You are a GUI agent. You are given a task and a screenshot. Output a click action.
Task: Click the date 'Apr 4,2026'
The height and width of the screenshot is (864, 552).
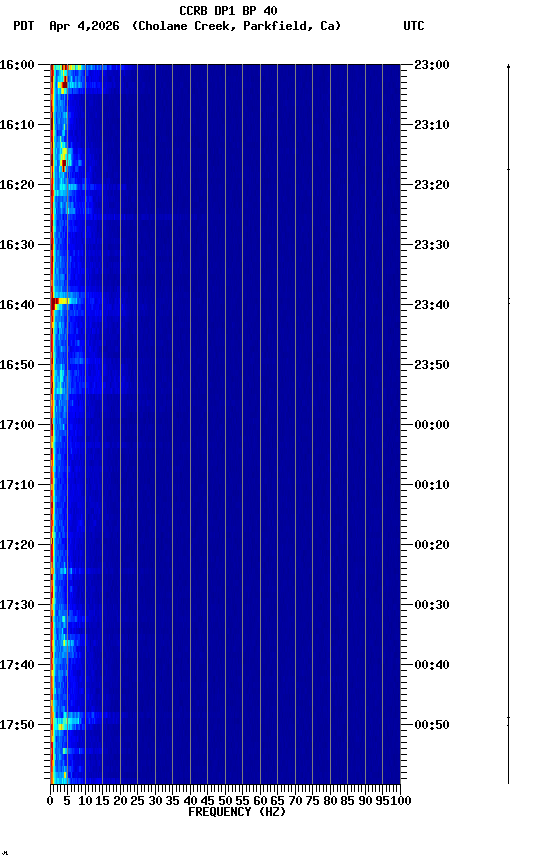pyautogui.click(x=84, y=26)
